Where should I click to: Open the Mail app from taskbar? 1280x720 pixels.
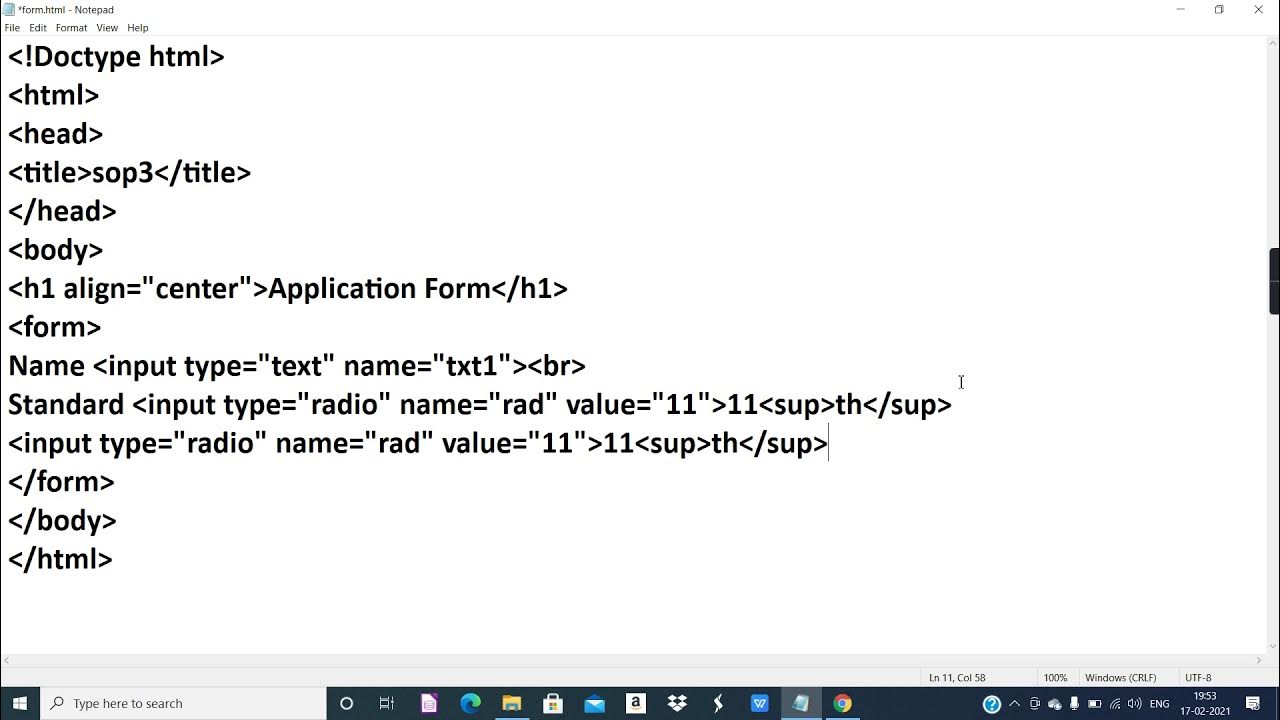[594, 703]
